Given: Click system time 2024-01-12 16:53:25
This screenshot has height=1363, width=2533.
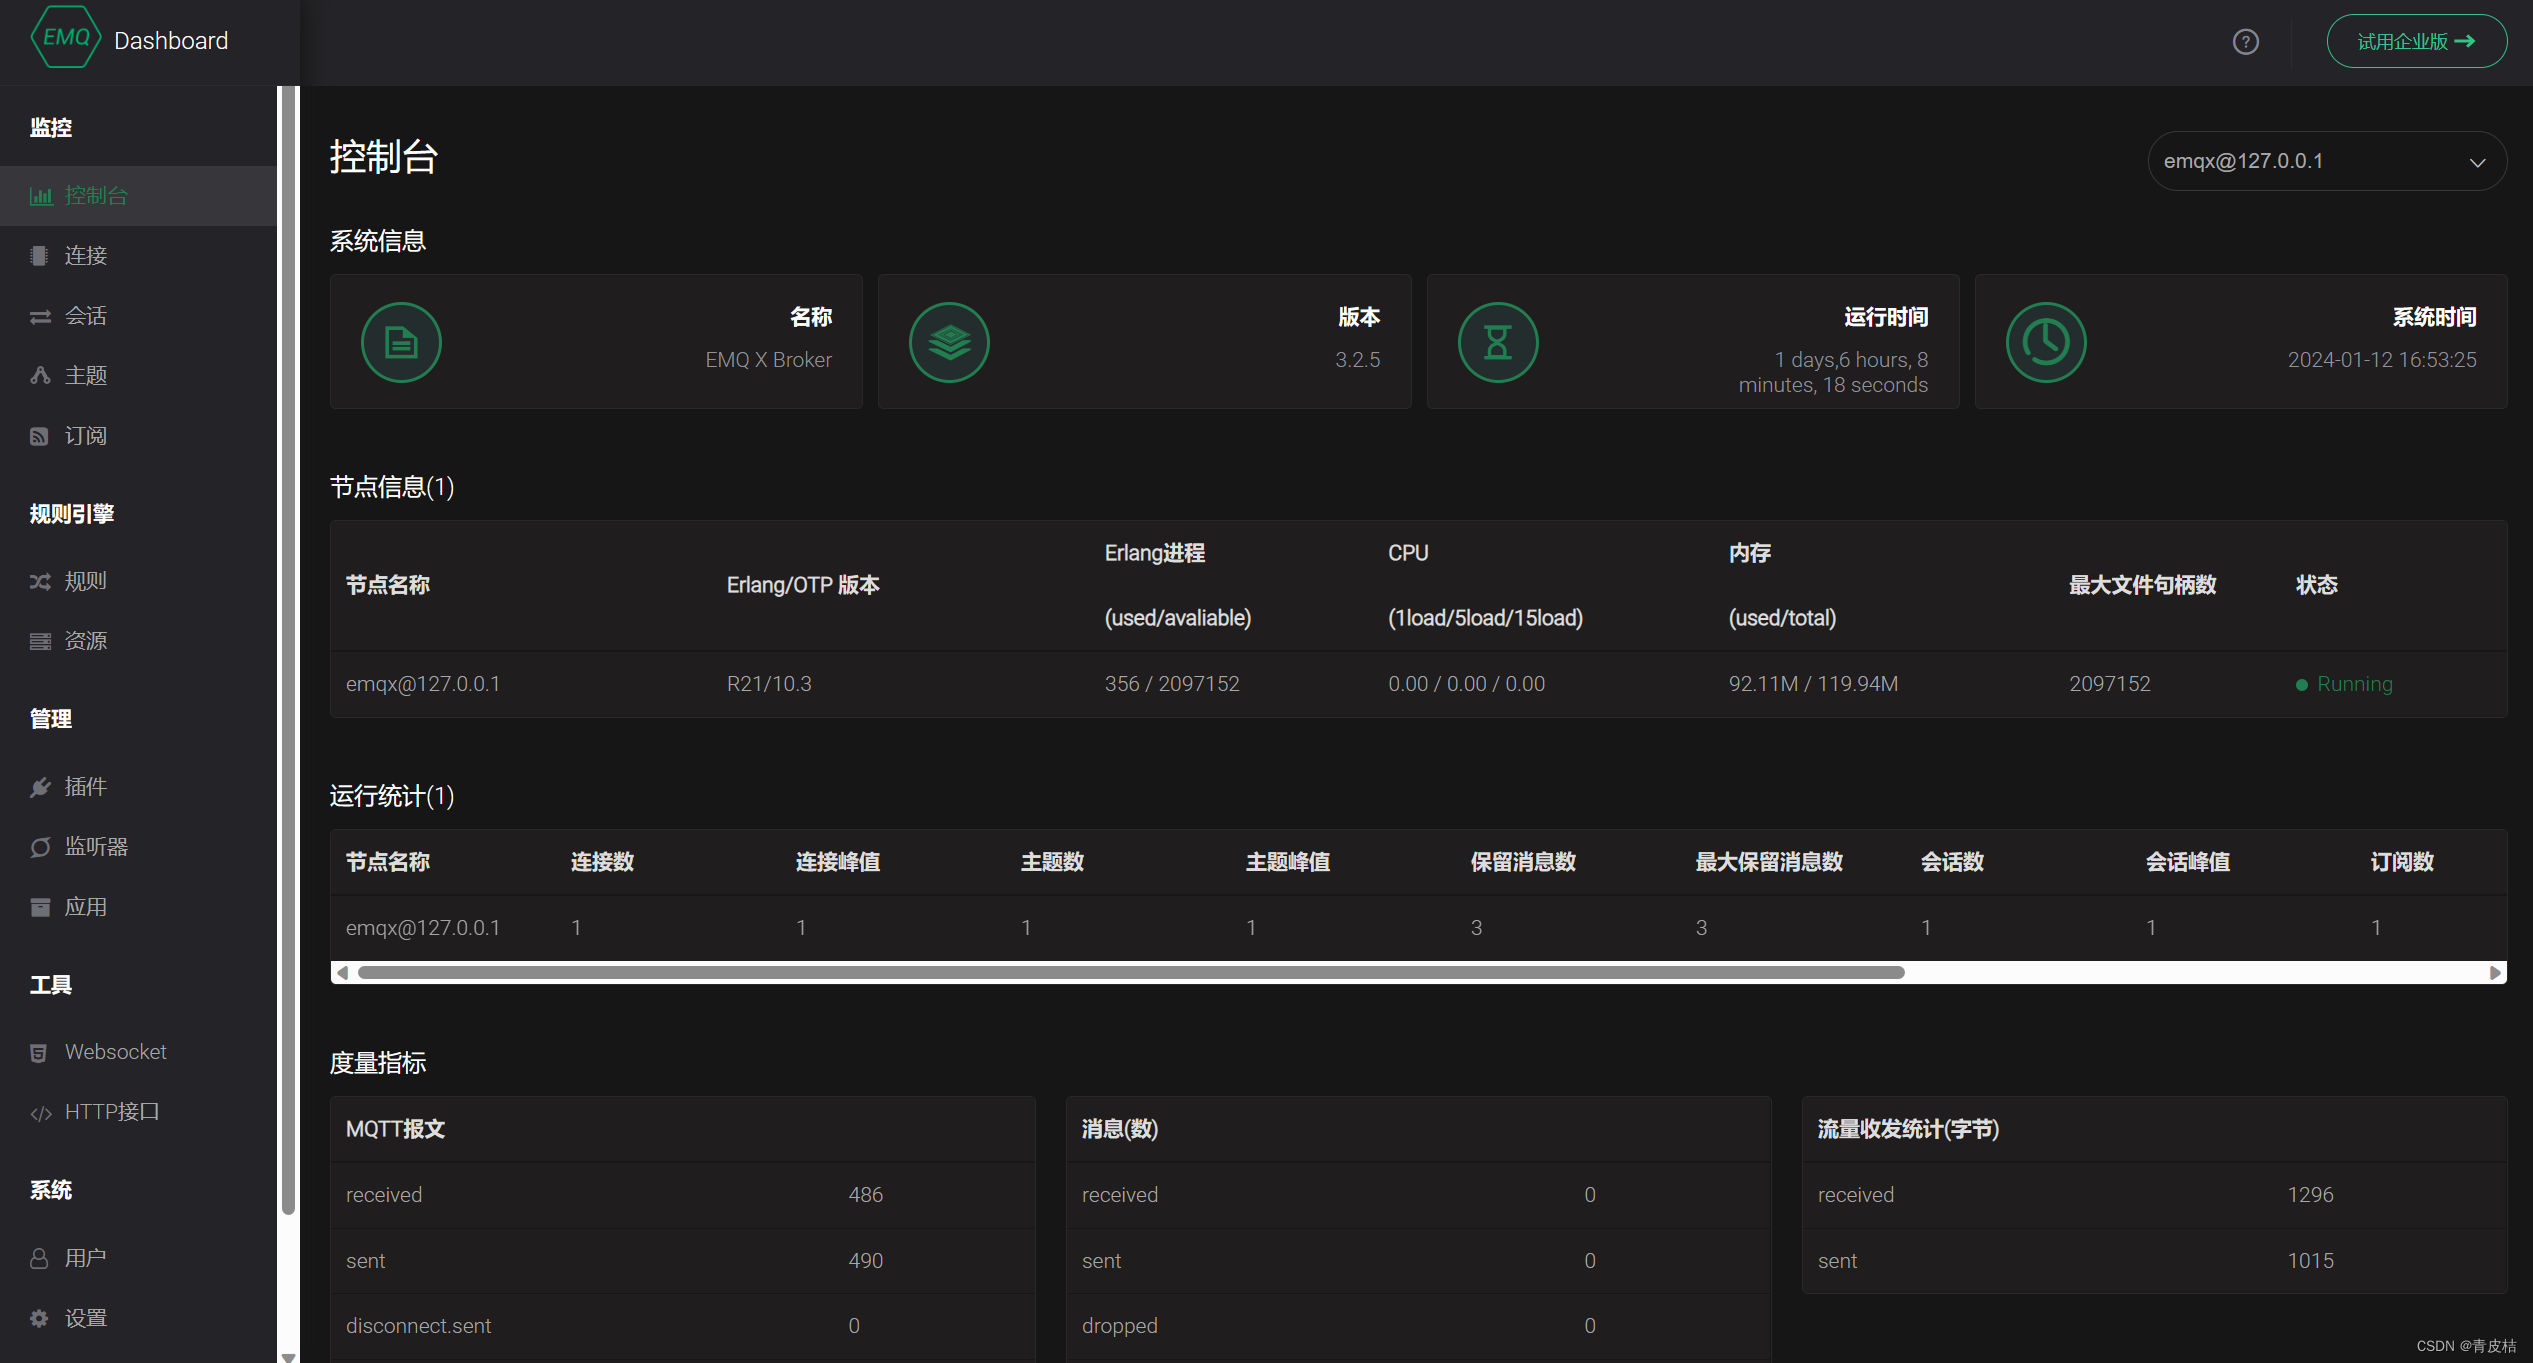Looking at the screenshot, I should [x=2382, y=360].
